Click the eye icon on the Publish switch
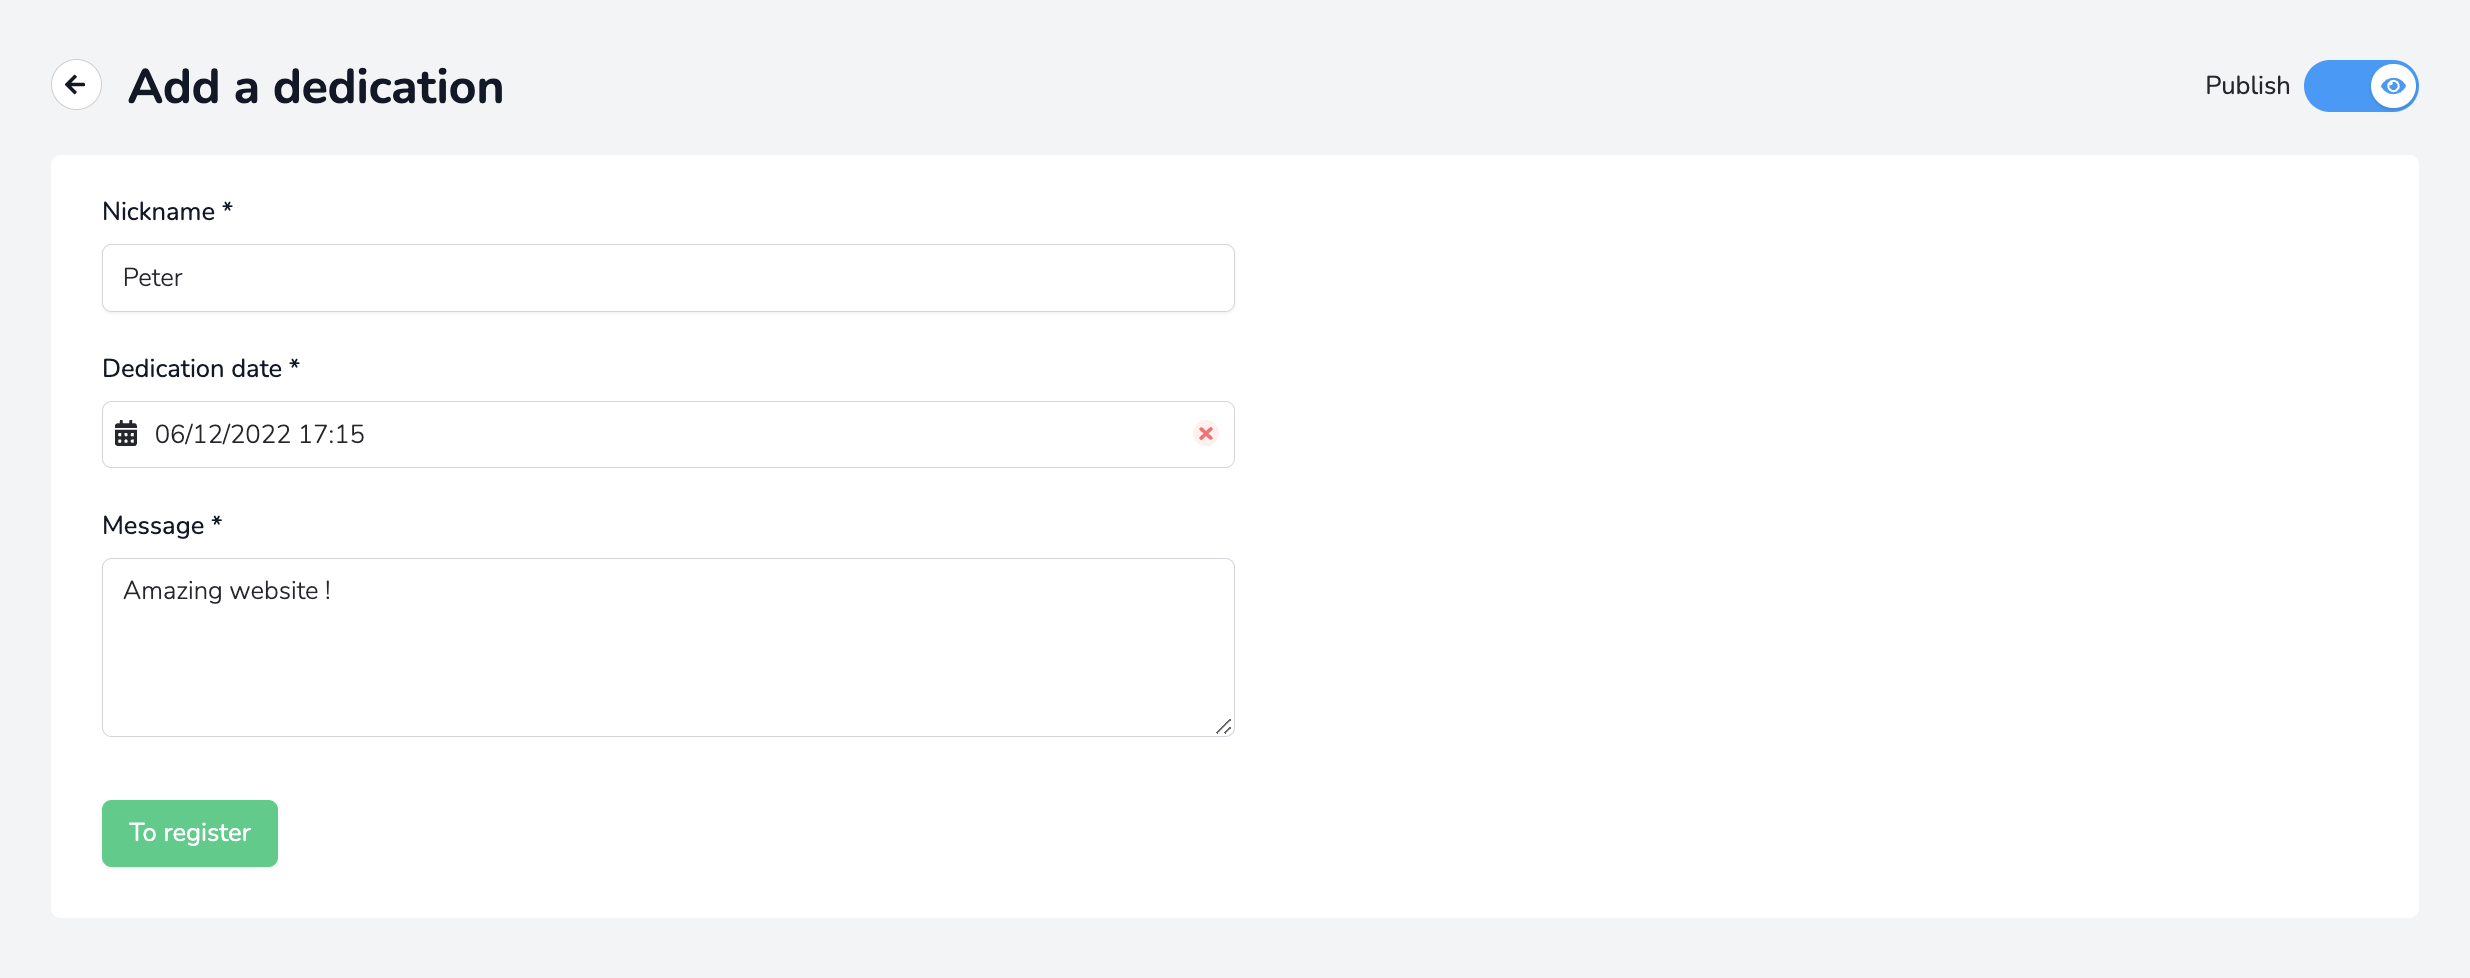2470x978 pixels. (x=2393, y=86)
